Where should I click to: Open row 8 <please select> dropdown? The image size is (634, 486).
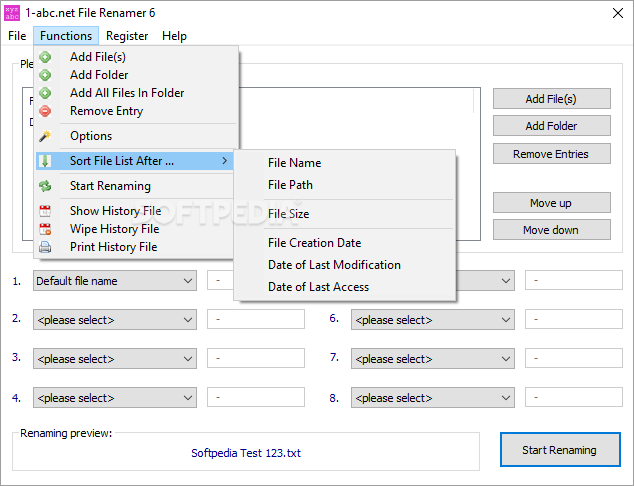point(433,398)
